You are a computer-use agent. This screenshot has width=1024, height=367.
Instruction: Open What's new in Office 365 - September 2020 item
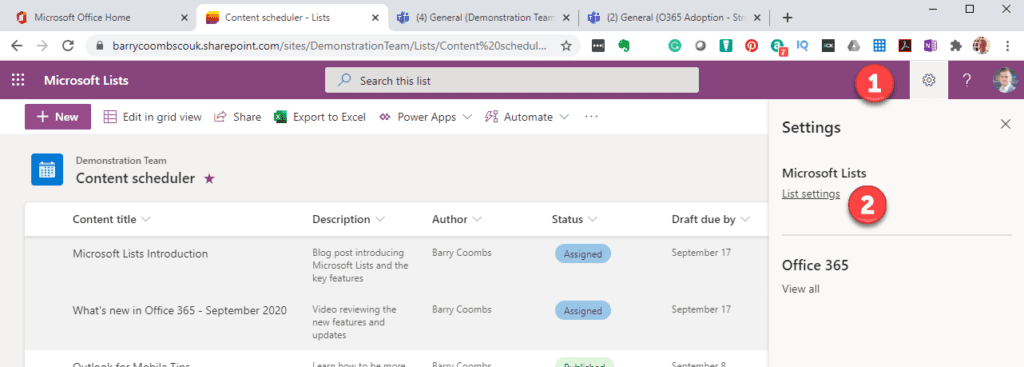tap(180, 310)
